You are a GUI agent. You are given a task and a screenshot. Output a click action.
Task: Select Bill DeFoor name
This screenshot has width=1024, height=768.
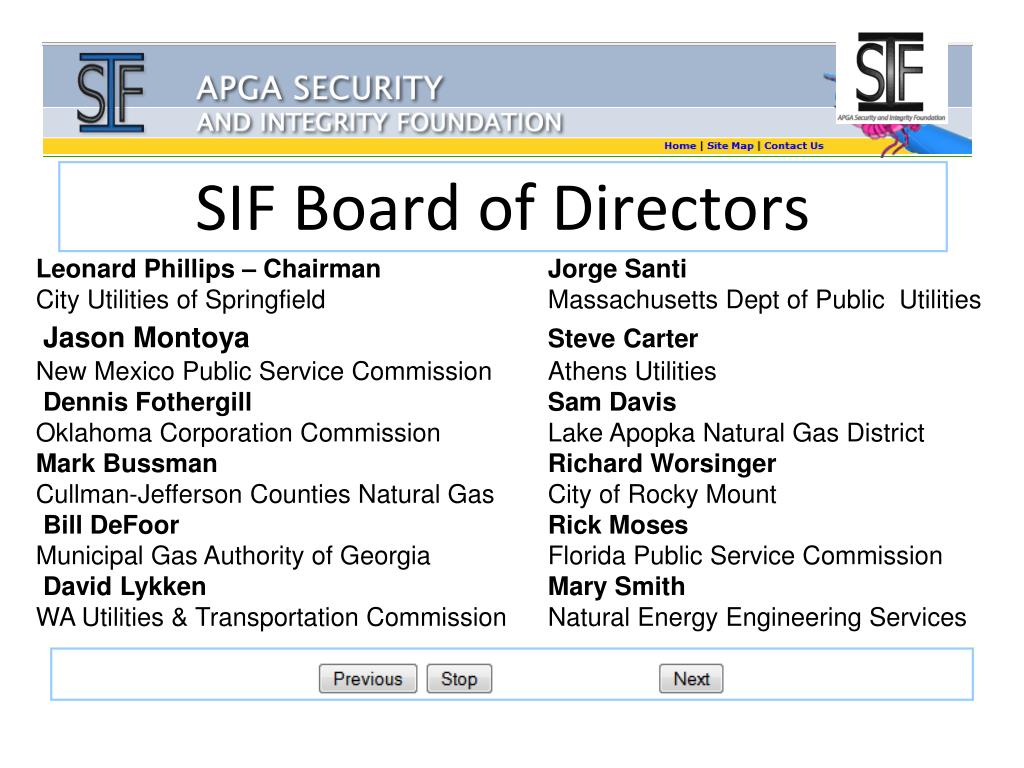pyautogui.click(x=111, y=525)
